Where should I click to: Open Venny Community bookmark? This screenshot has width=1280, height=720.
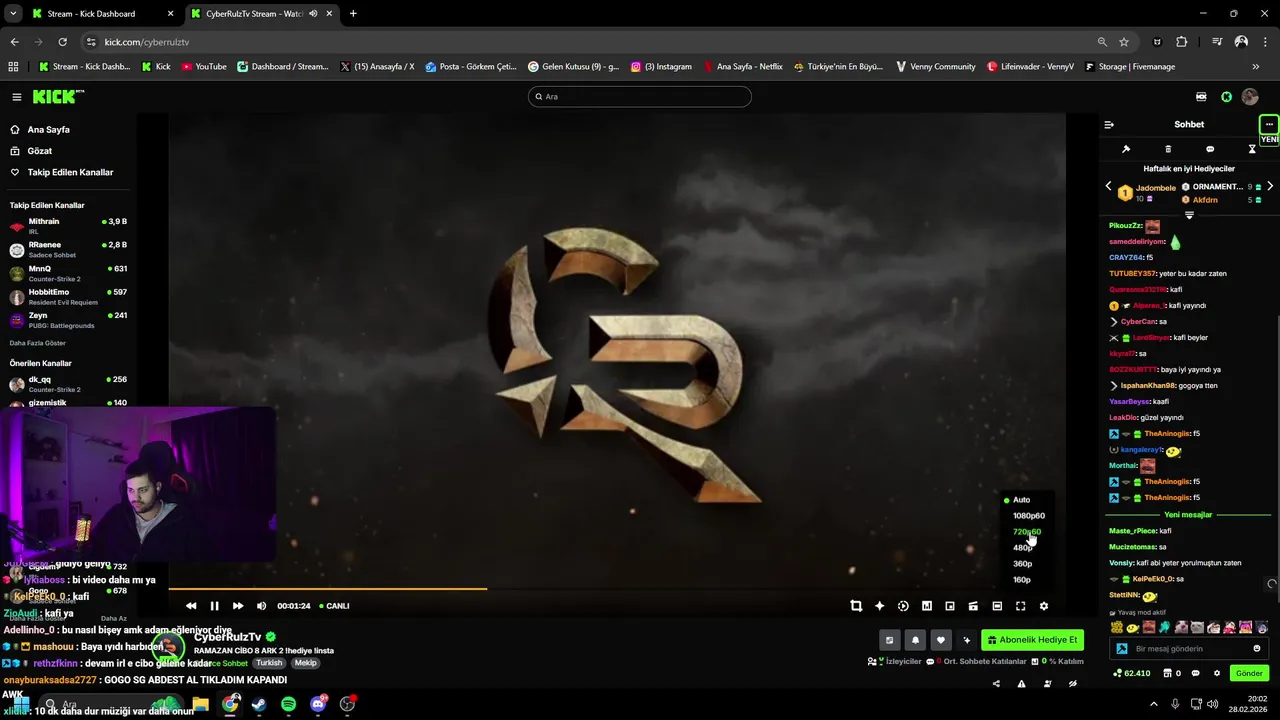935,67
